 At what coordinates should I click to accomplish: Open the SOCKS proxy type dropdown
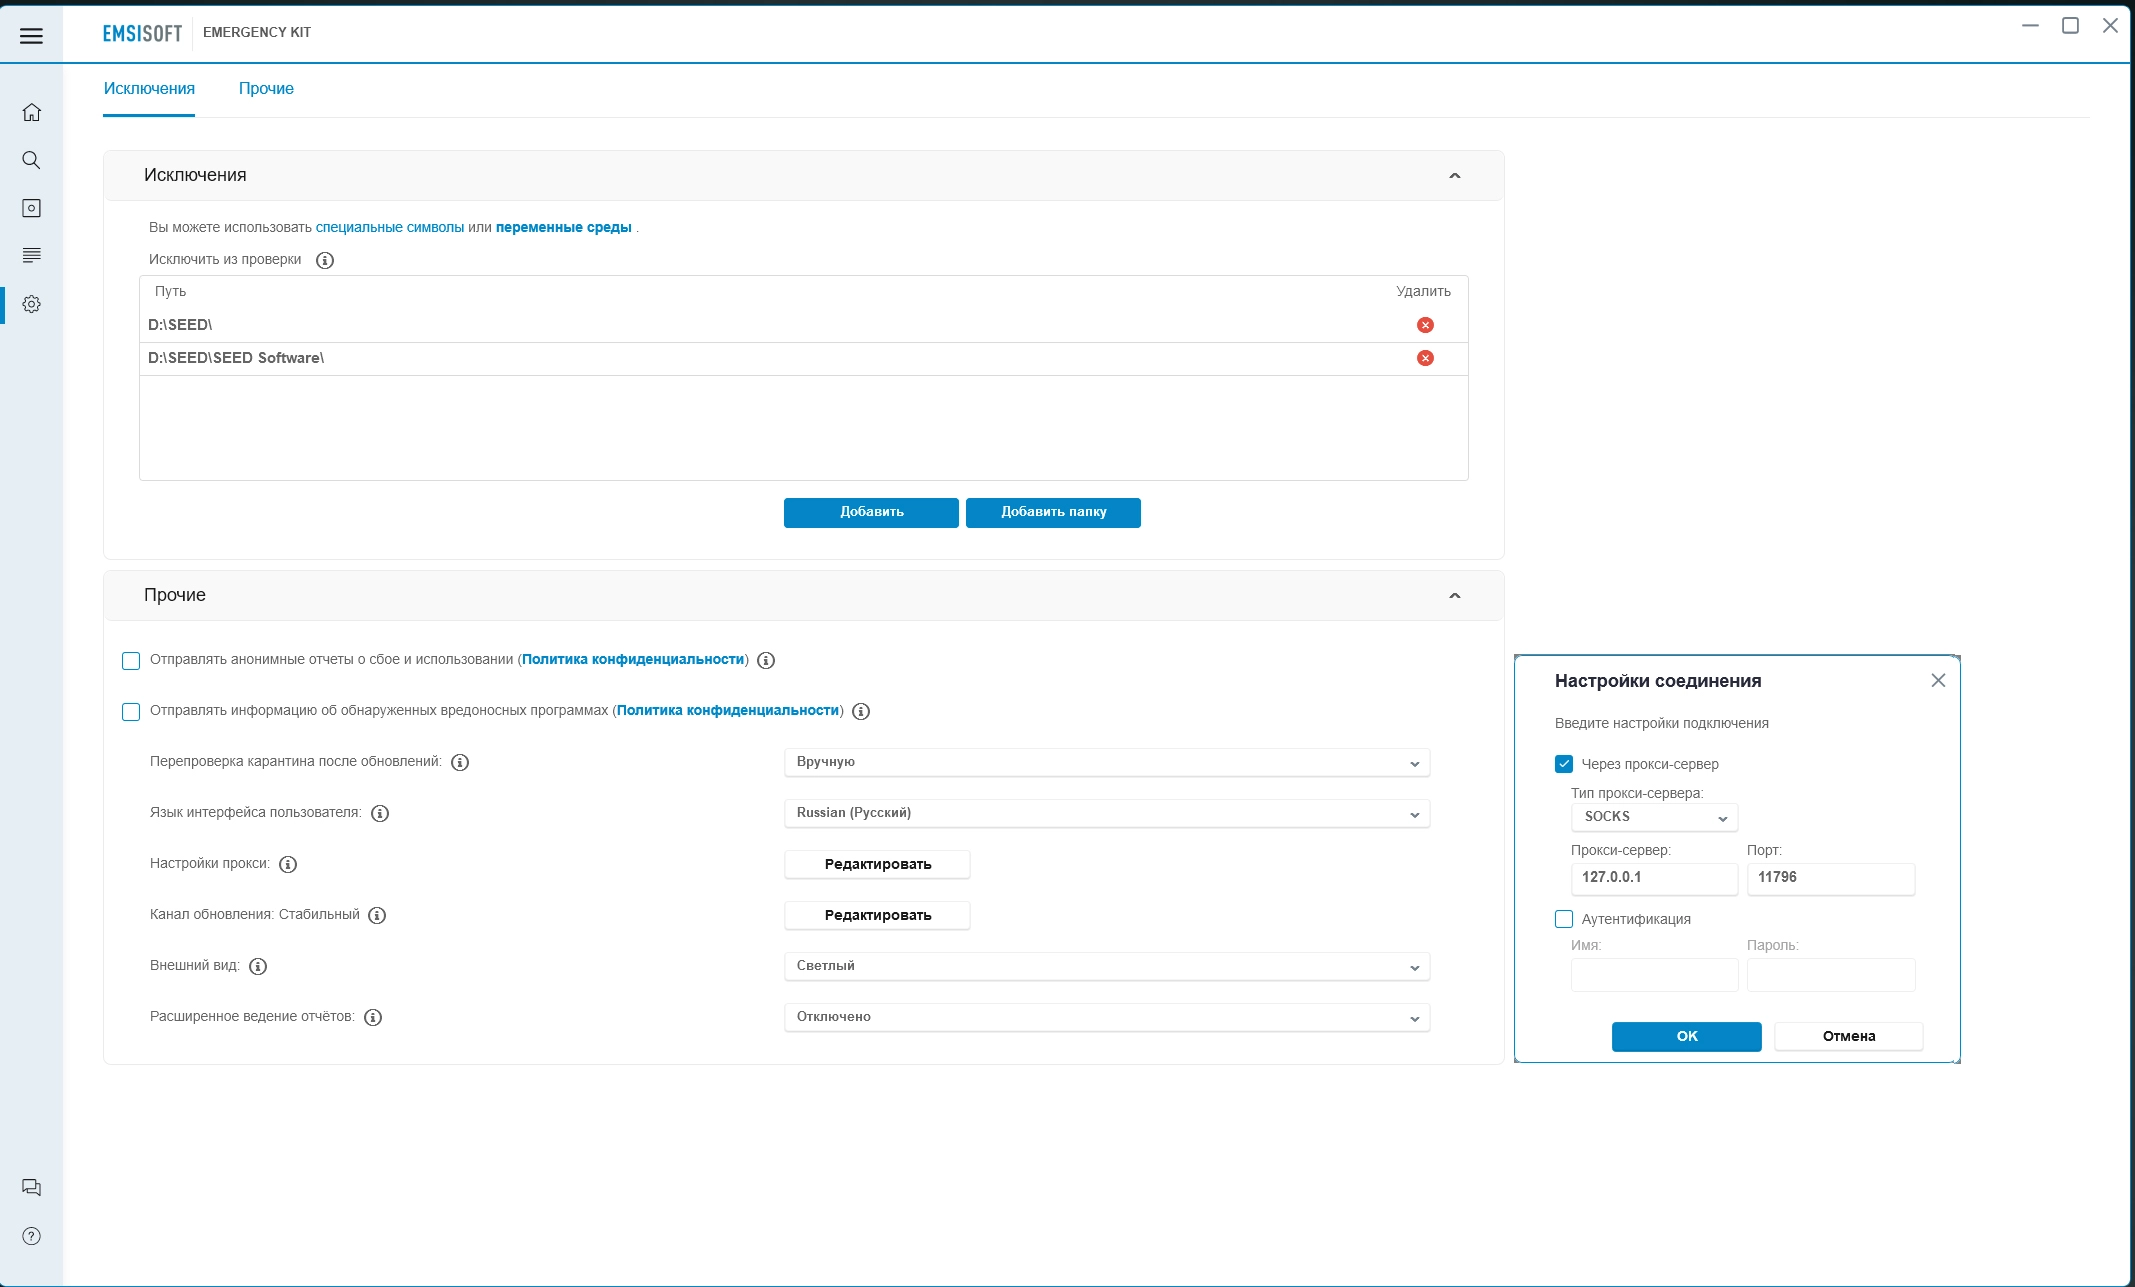[1654, 817]
